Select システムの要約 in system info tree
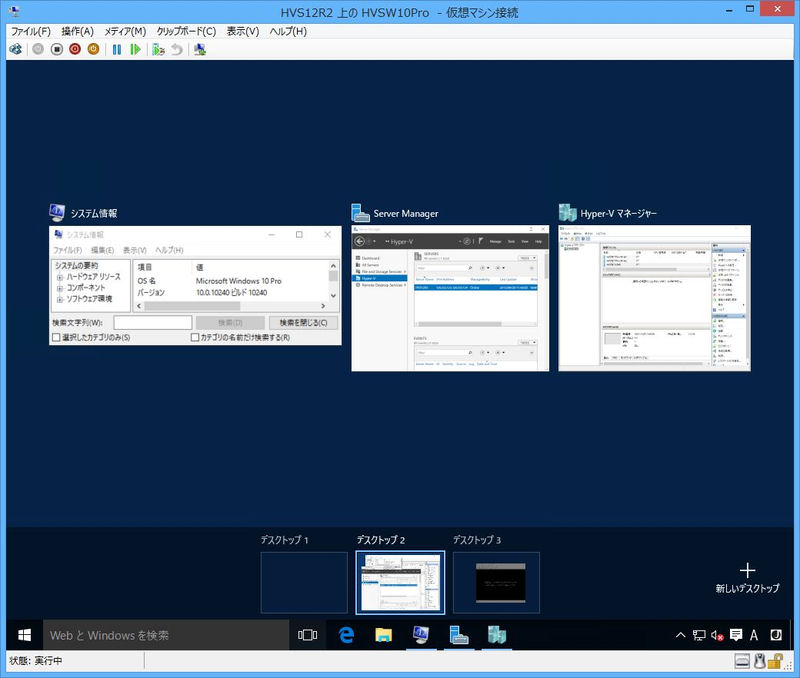This screenshot has width=800, height=678. (77, 266)
